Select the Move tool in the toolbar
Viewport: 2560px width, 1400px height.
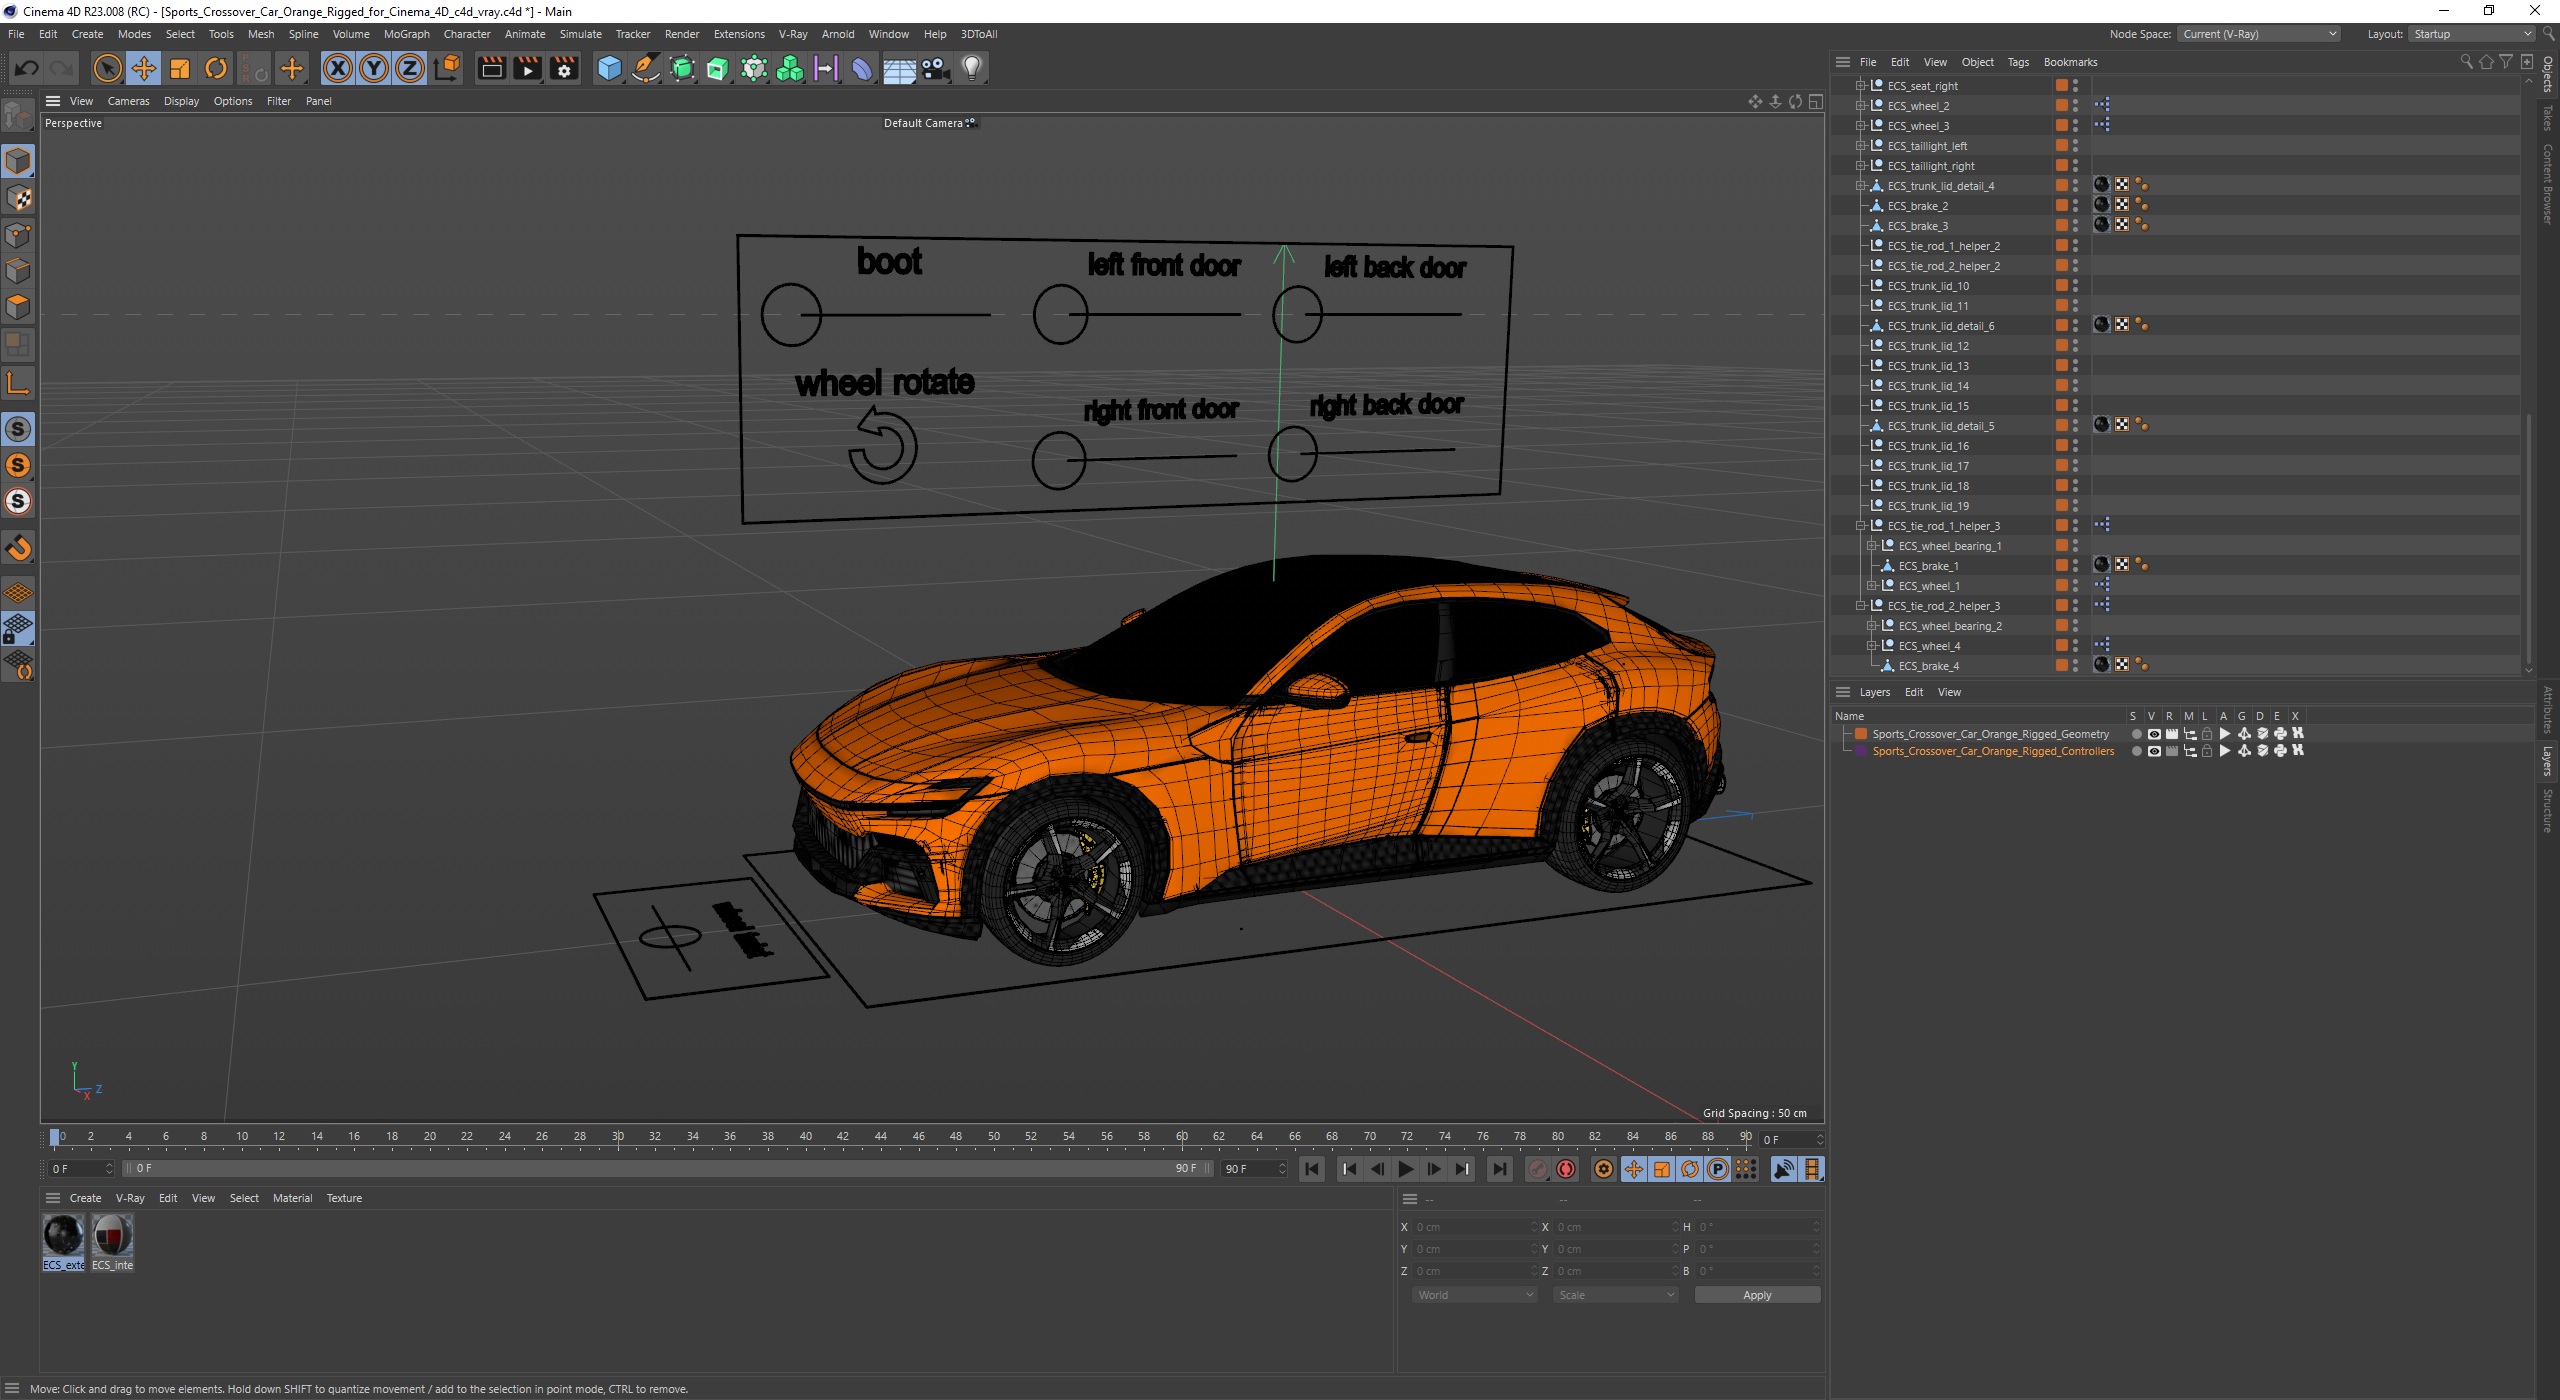(144, 68)
